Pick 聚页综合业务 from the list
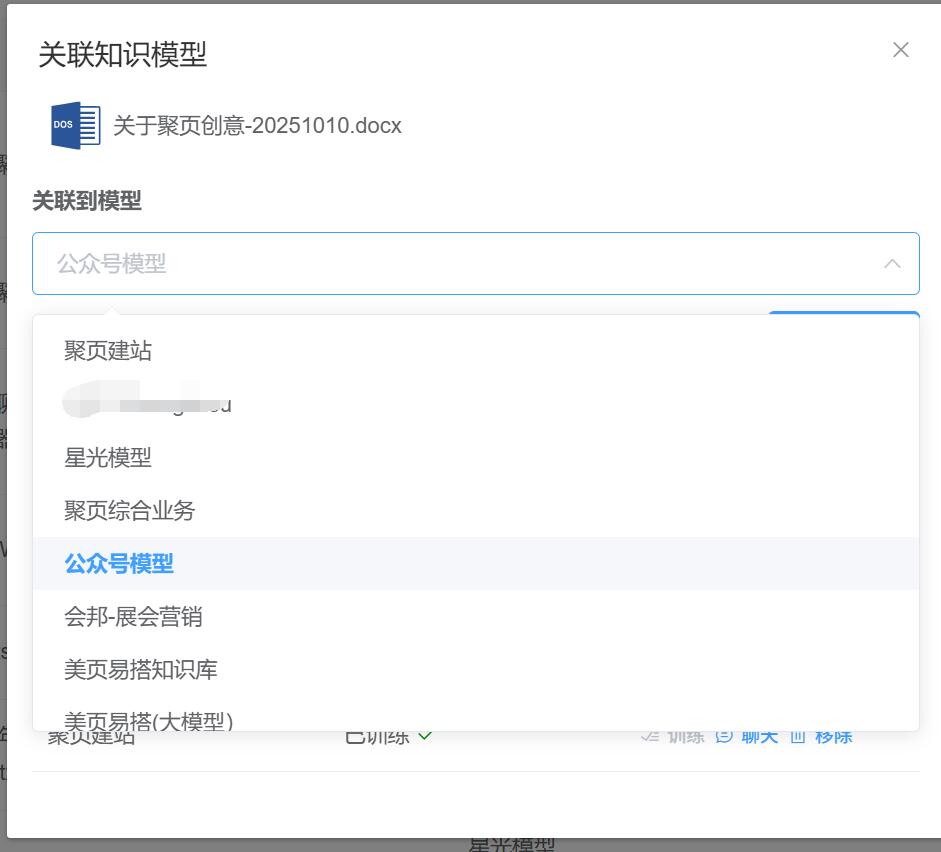The image size is (941, 852). pos(130,511)
